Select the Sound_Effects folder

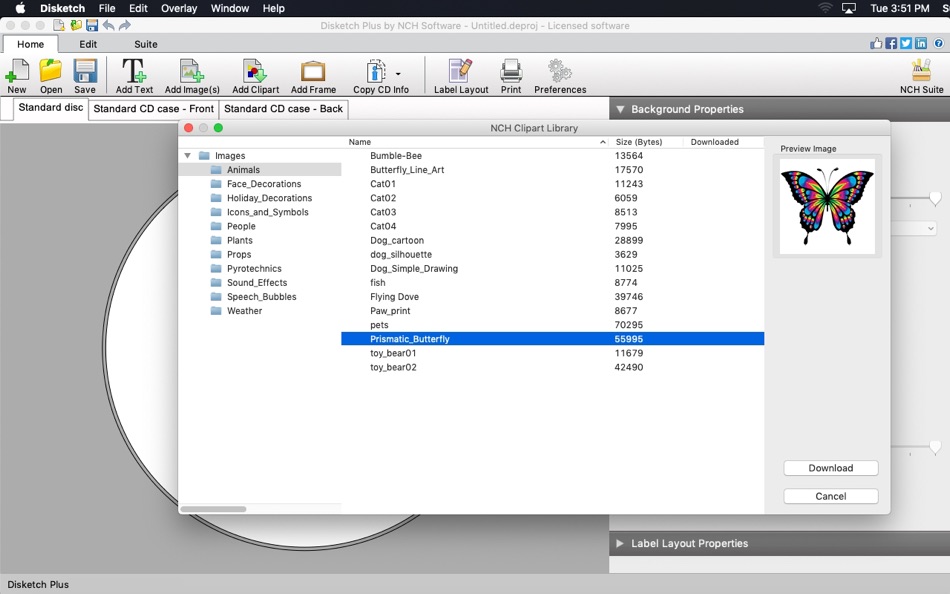[257, 282]
